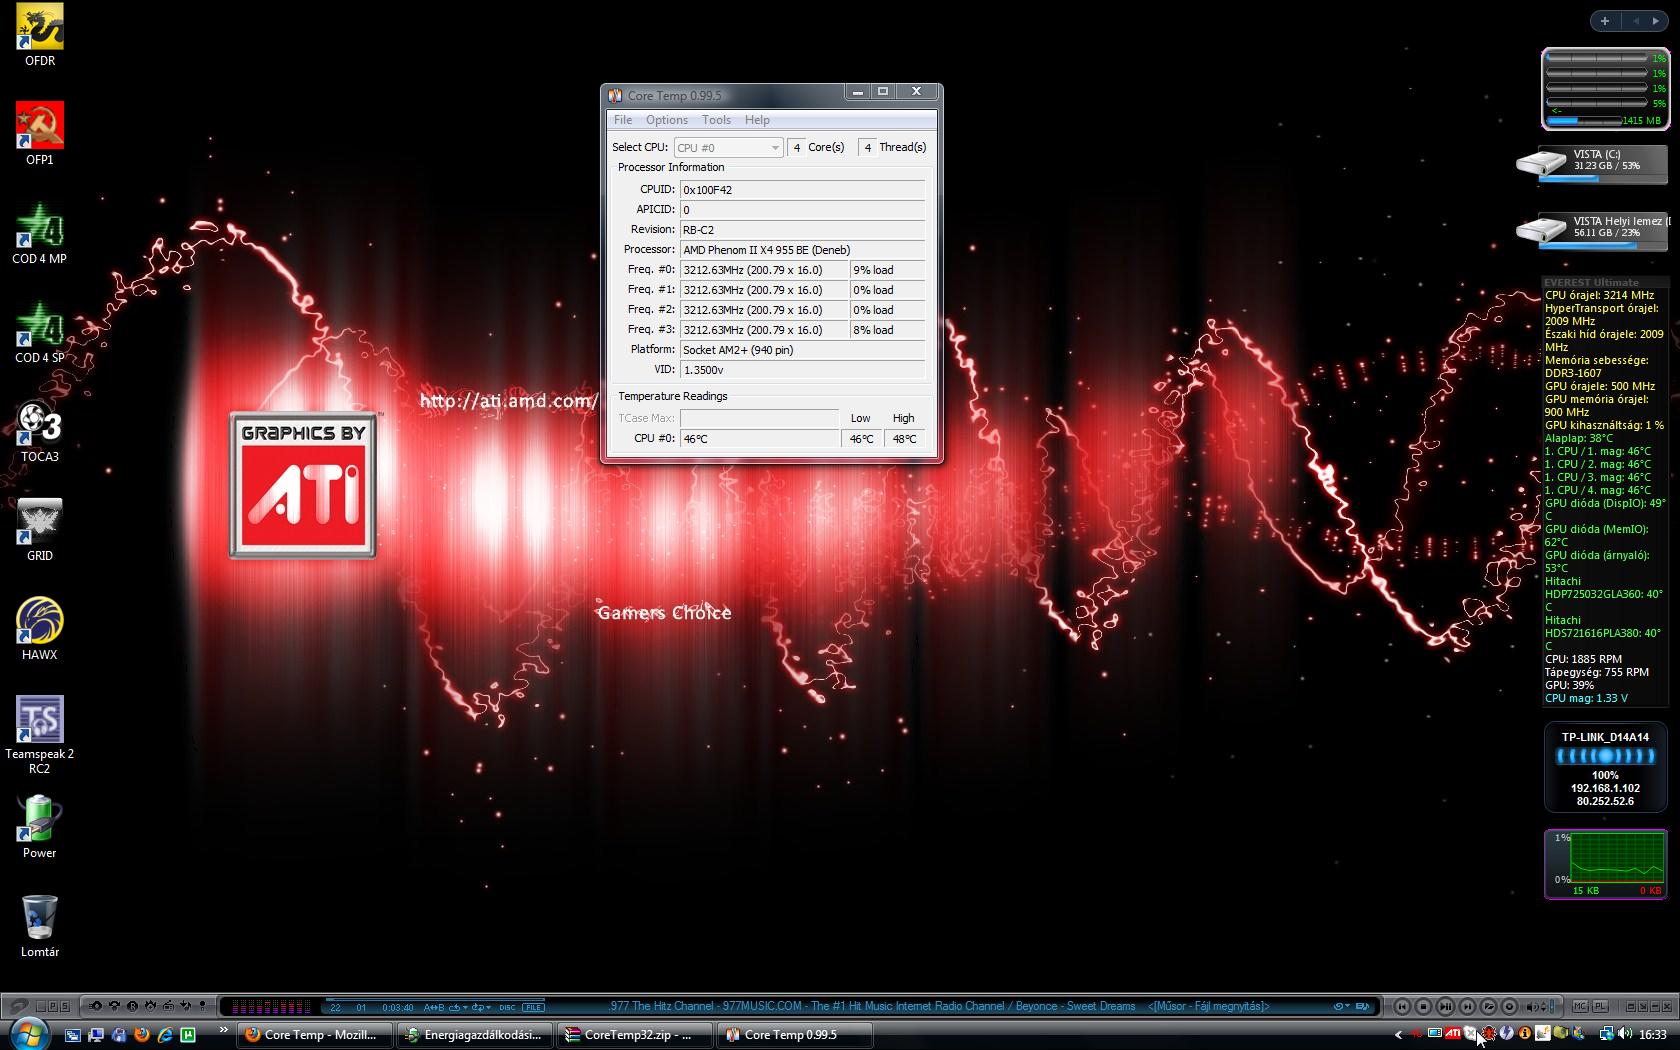Image resolution: width=1680 pixels, height=1050 pixels.
Task: Click the Processor field AMD Phenom II
Action: 802,250
